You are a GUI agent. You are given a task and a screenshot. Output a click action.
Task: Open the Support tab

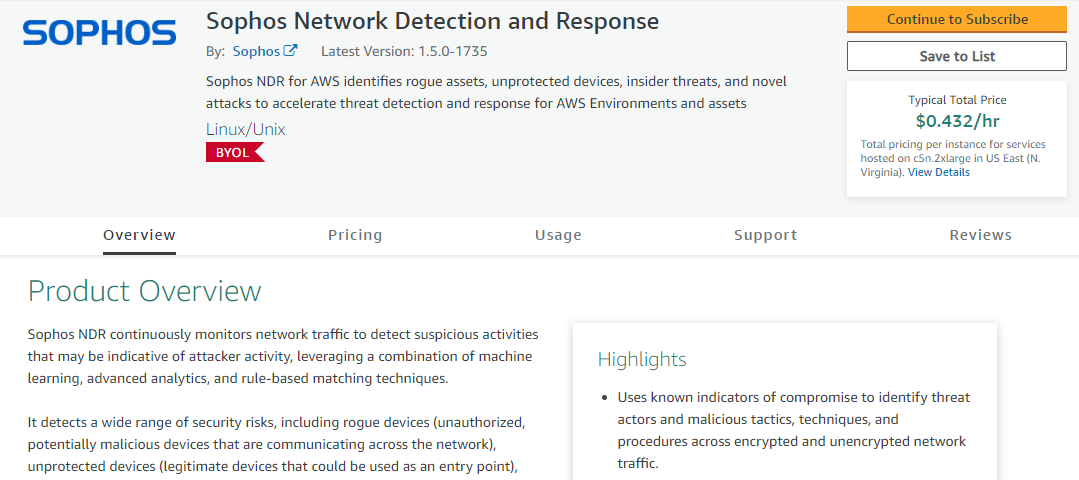(x=765, y=235)
